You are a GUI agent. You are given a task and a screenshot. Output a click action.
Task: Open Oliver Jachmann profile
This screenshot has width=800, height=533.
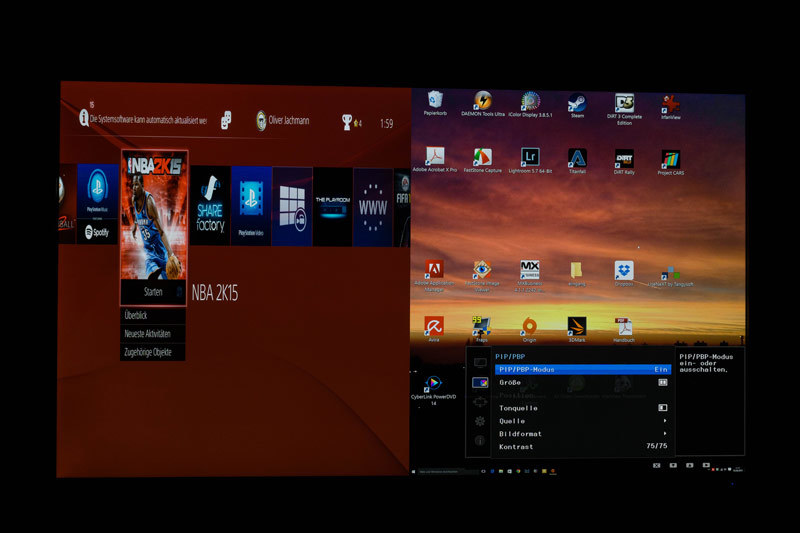(x=283, y=121)
